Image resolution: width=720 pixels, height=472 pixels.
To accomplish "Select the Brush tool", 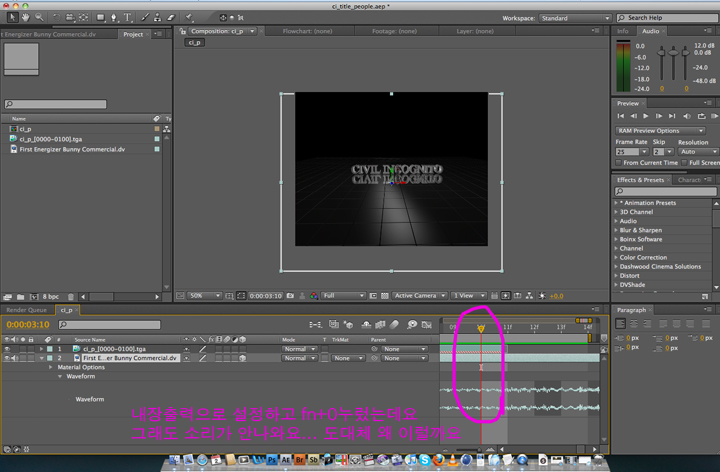I will pos(145,17).
